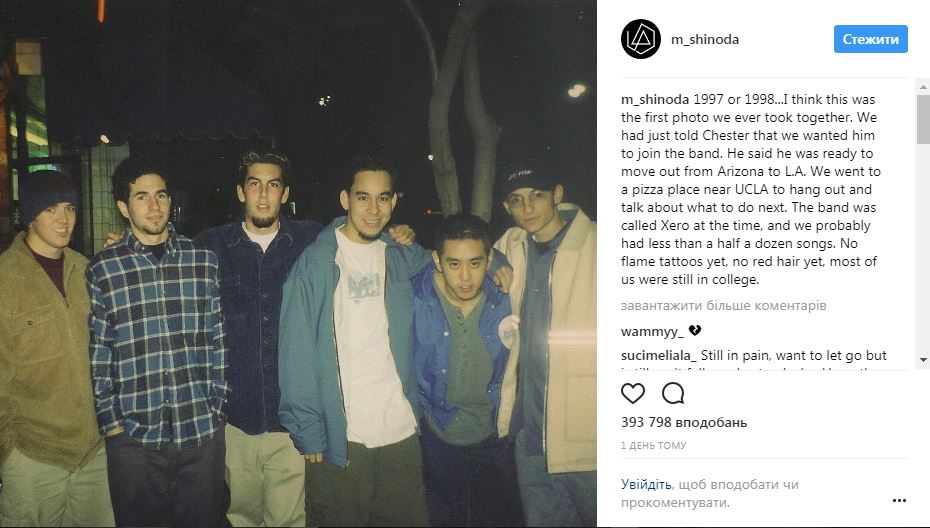The image size is (930, 528).
Task: Open m_shinoda username in the caption
Action: 655,100
